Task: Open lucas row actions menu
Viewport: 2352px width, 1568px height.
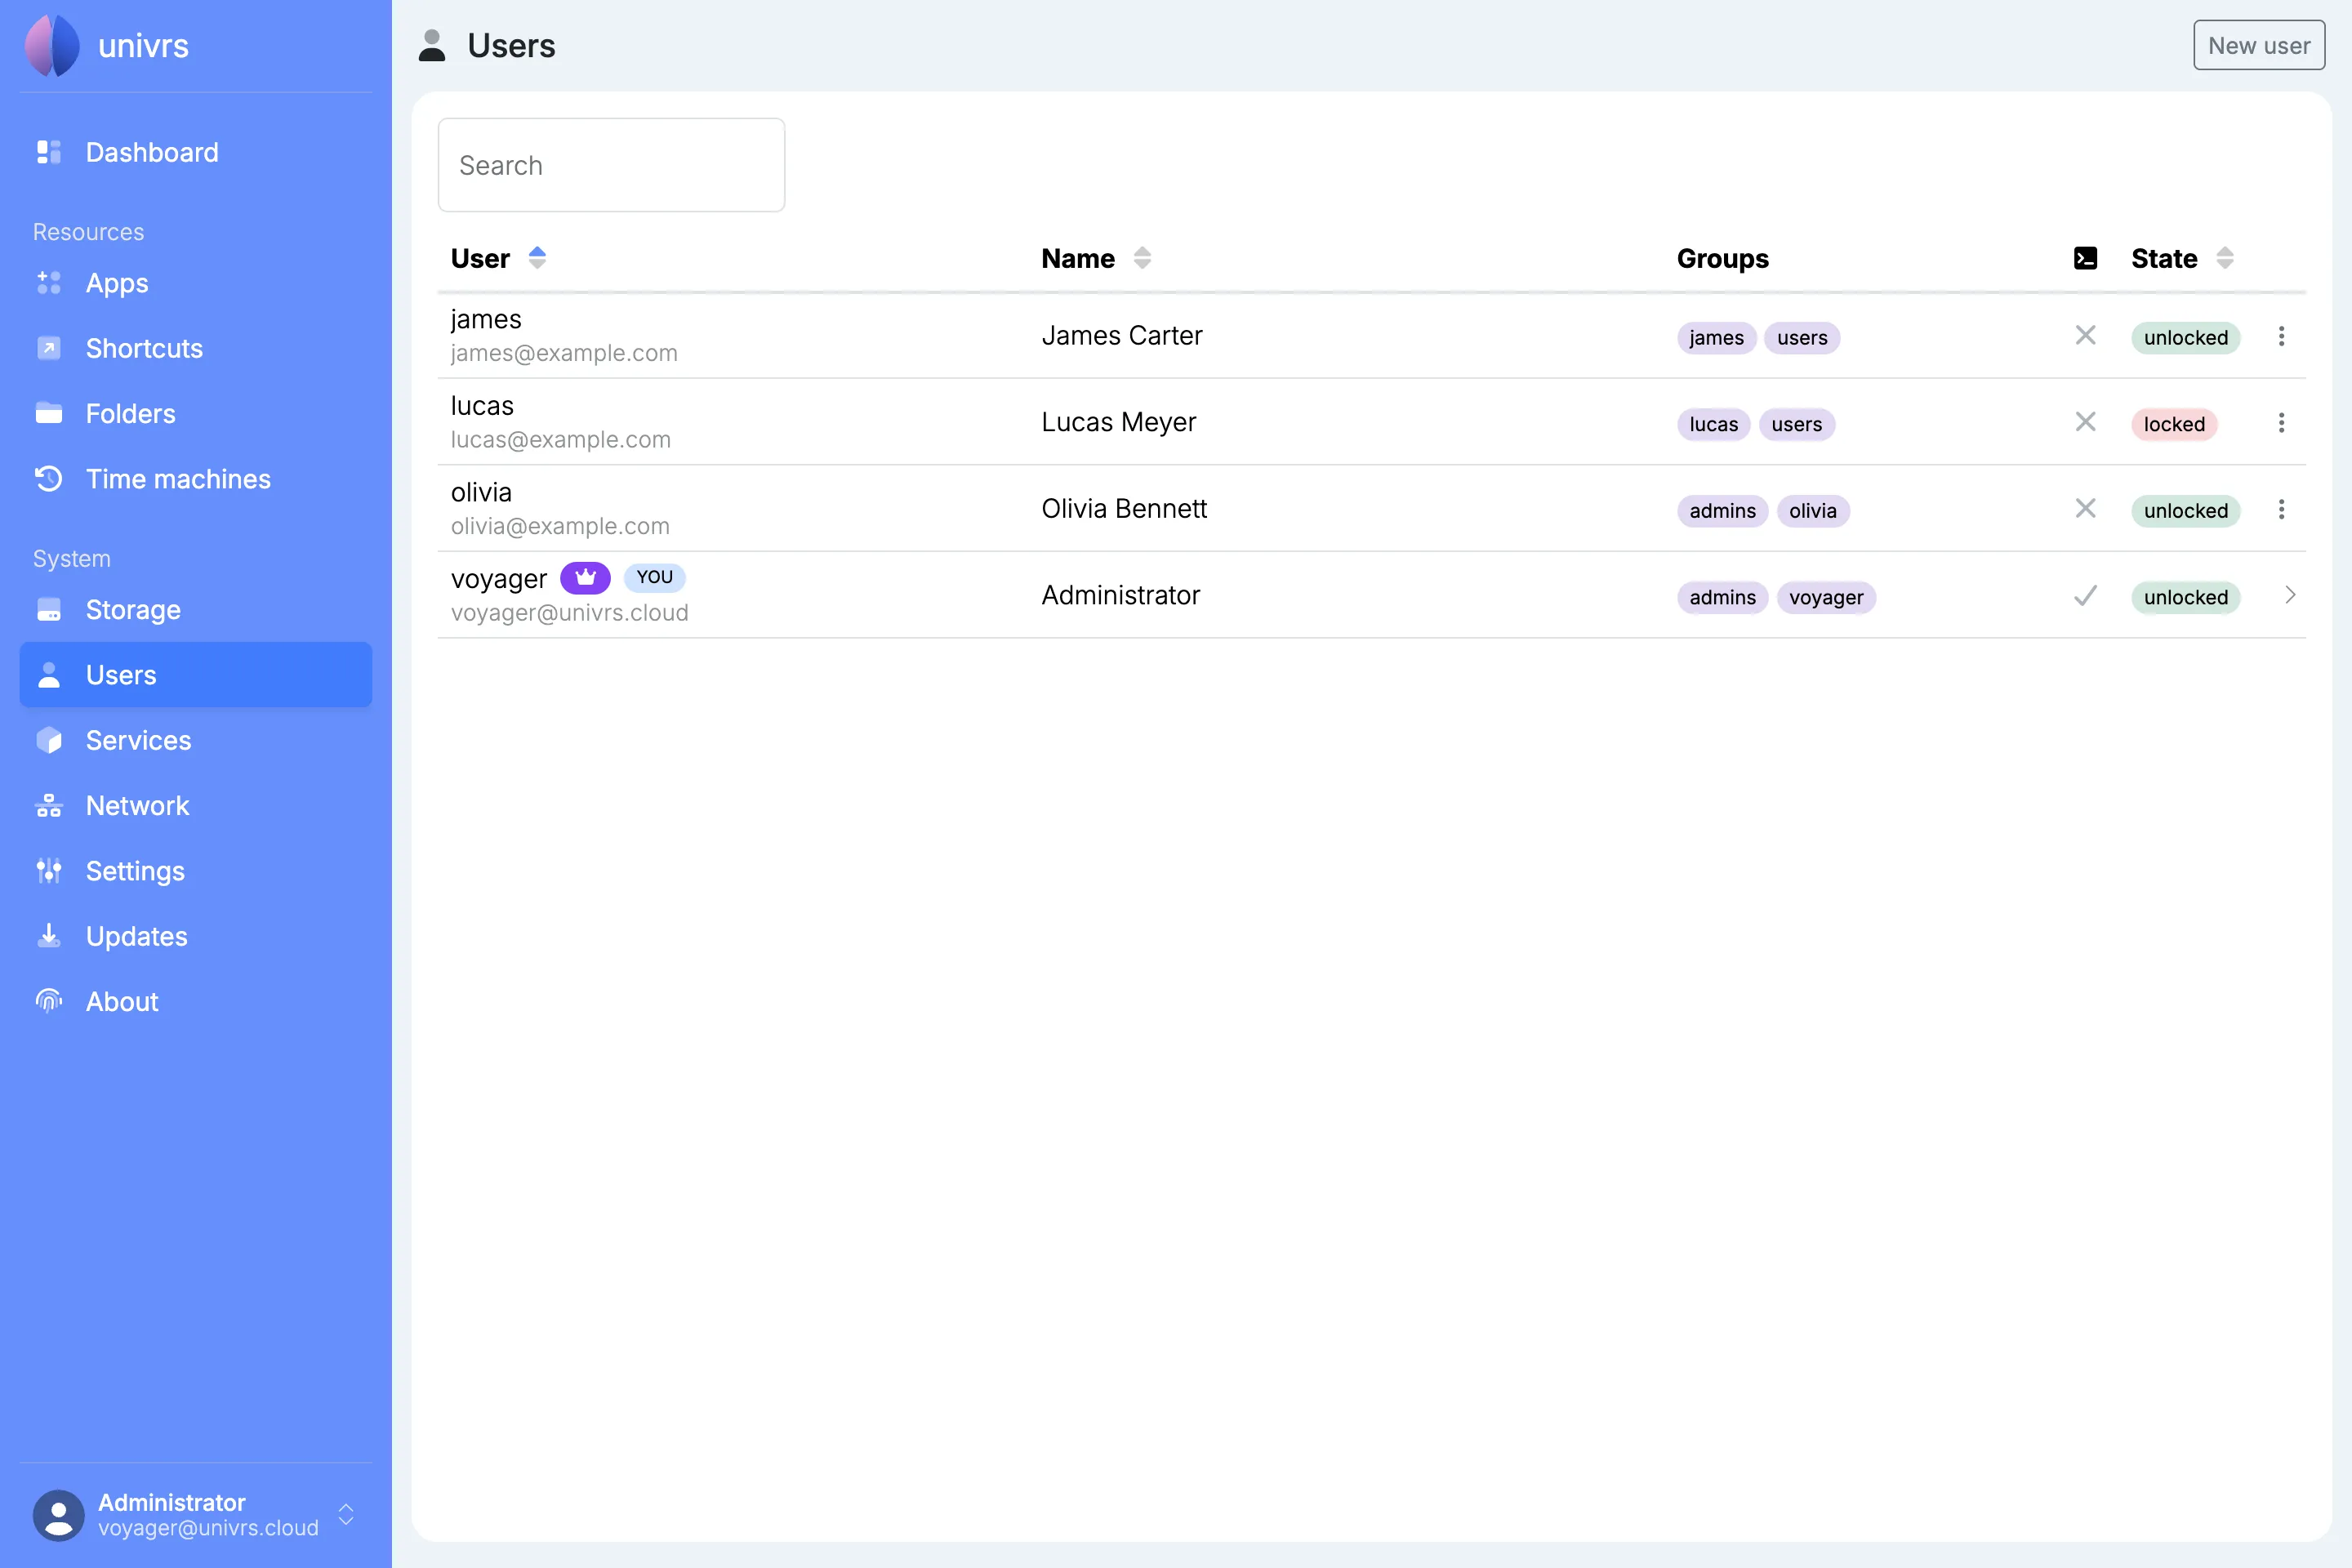Action: [2281, 423]
